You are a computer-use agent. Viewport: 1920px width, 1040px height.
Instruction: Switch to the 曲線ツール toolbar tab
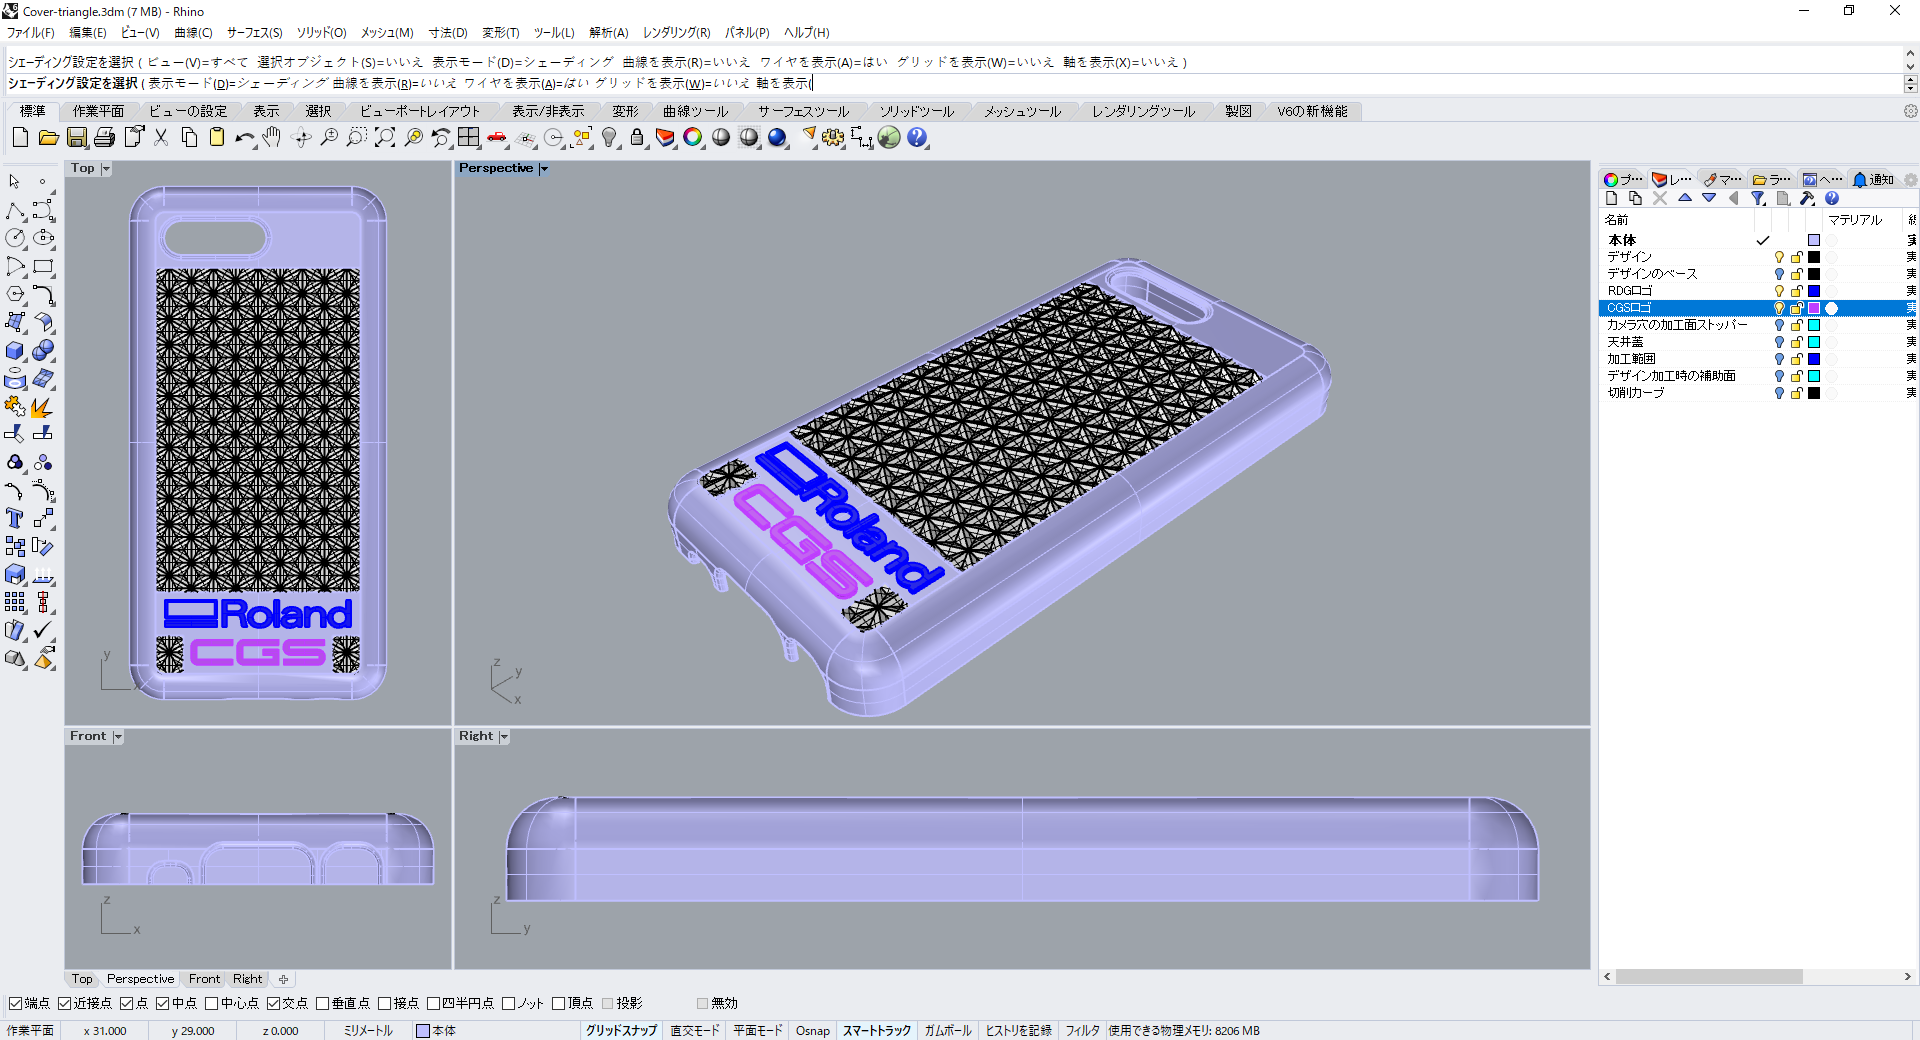(x=695, y=111)
